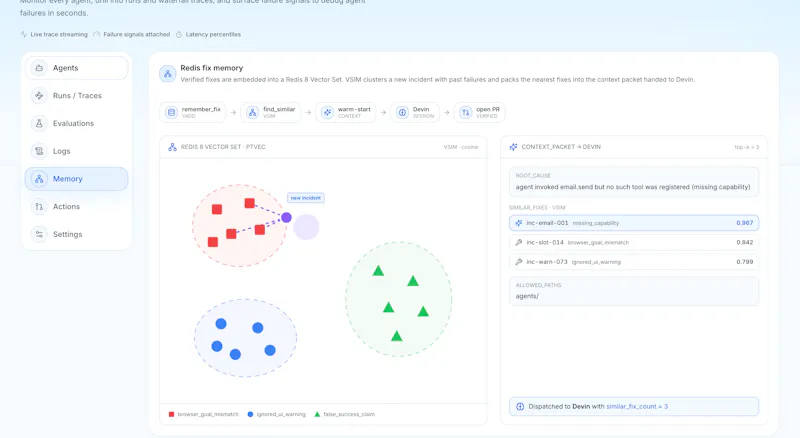Click the Latency percentiles clock icon
Screen dimensions: 800x438
point(179,35)
